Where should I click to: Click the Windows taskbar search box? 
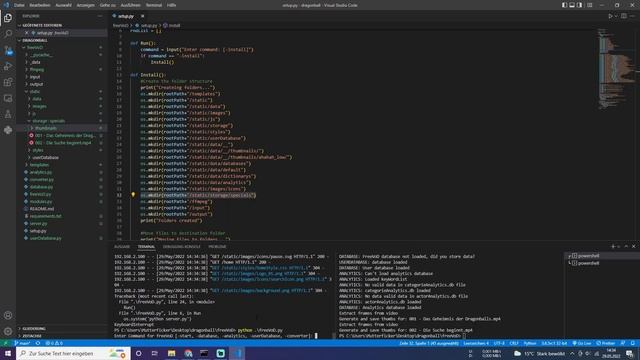[x=73, y=353]
